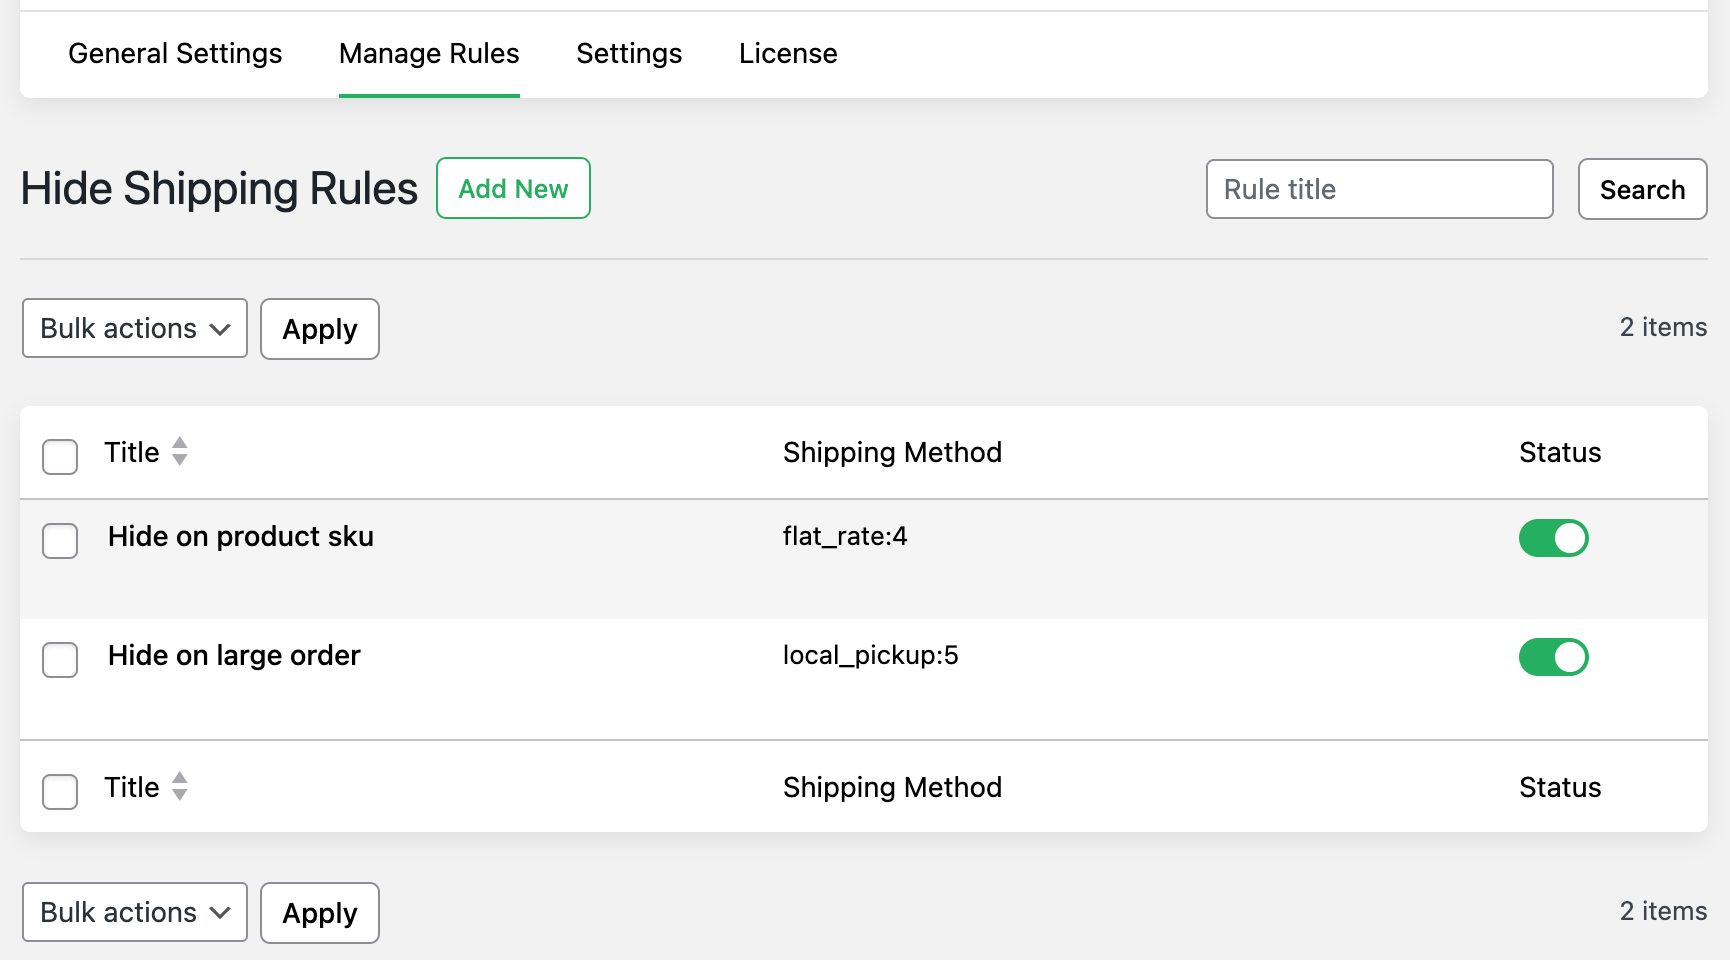Click the footer Shipping Method column label
Image resolution: width=1730 pixels, height=960 pixels.
(x=892, y=787)
